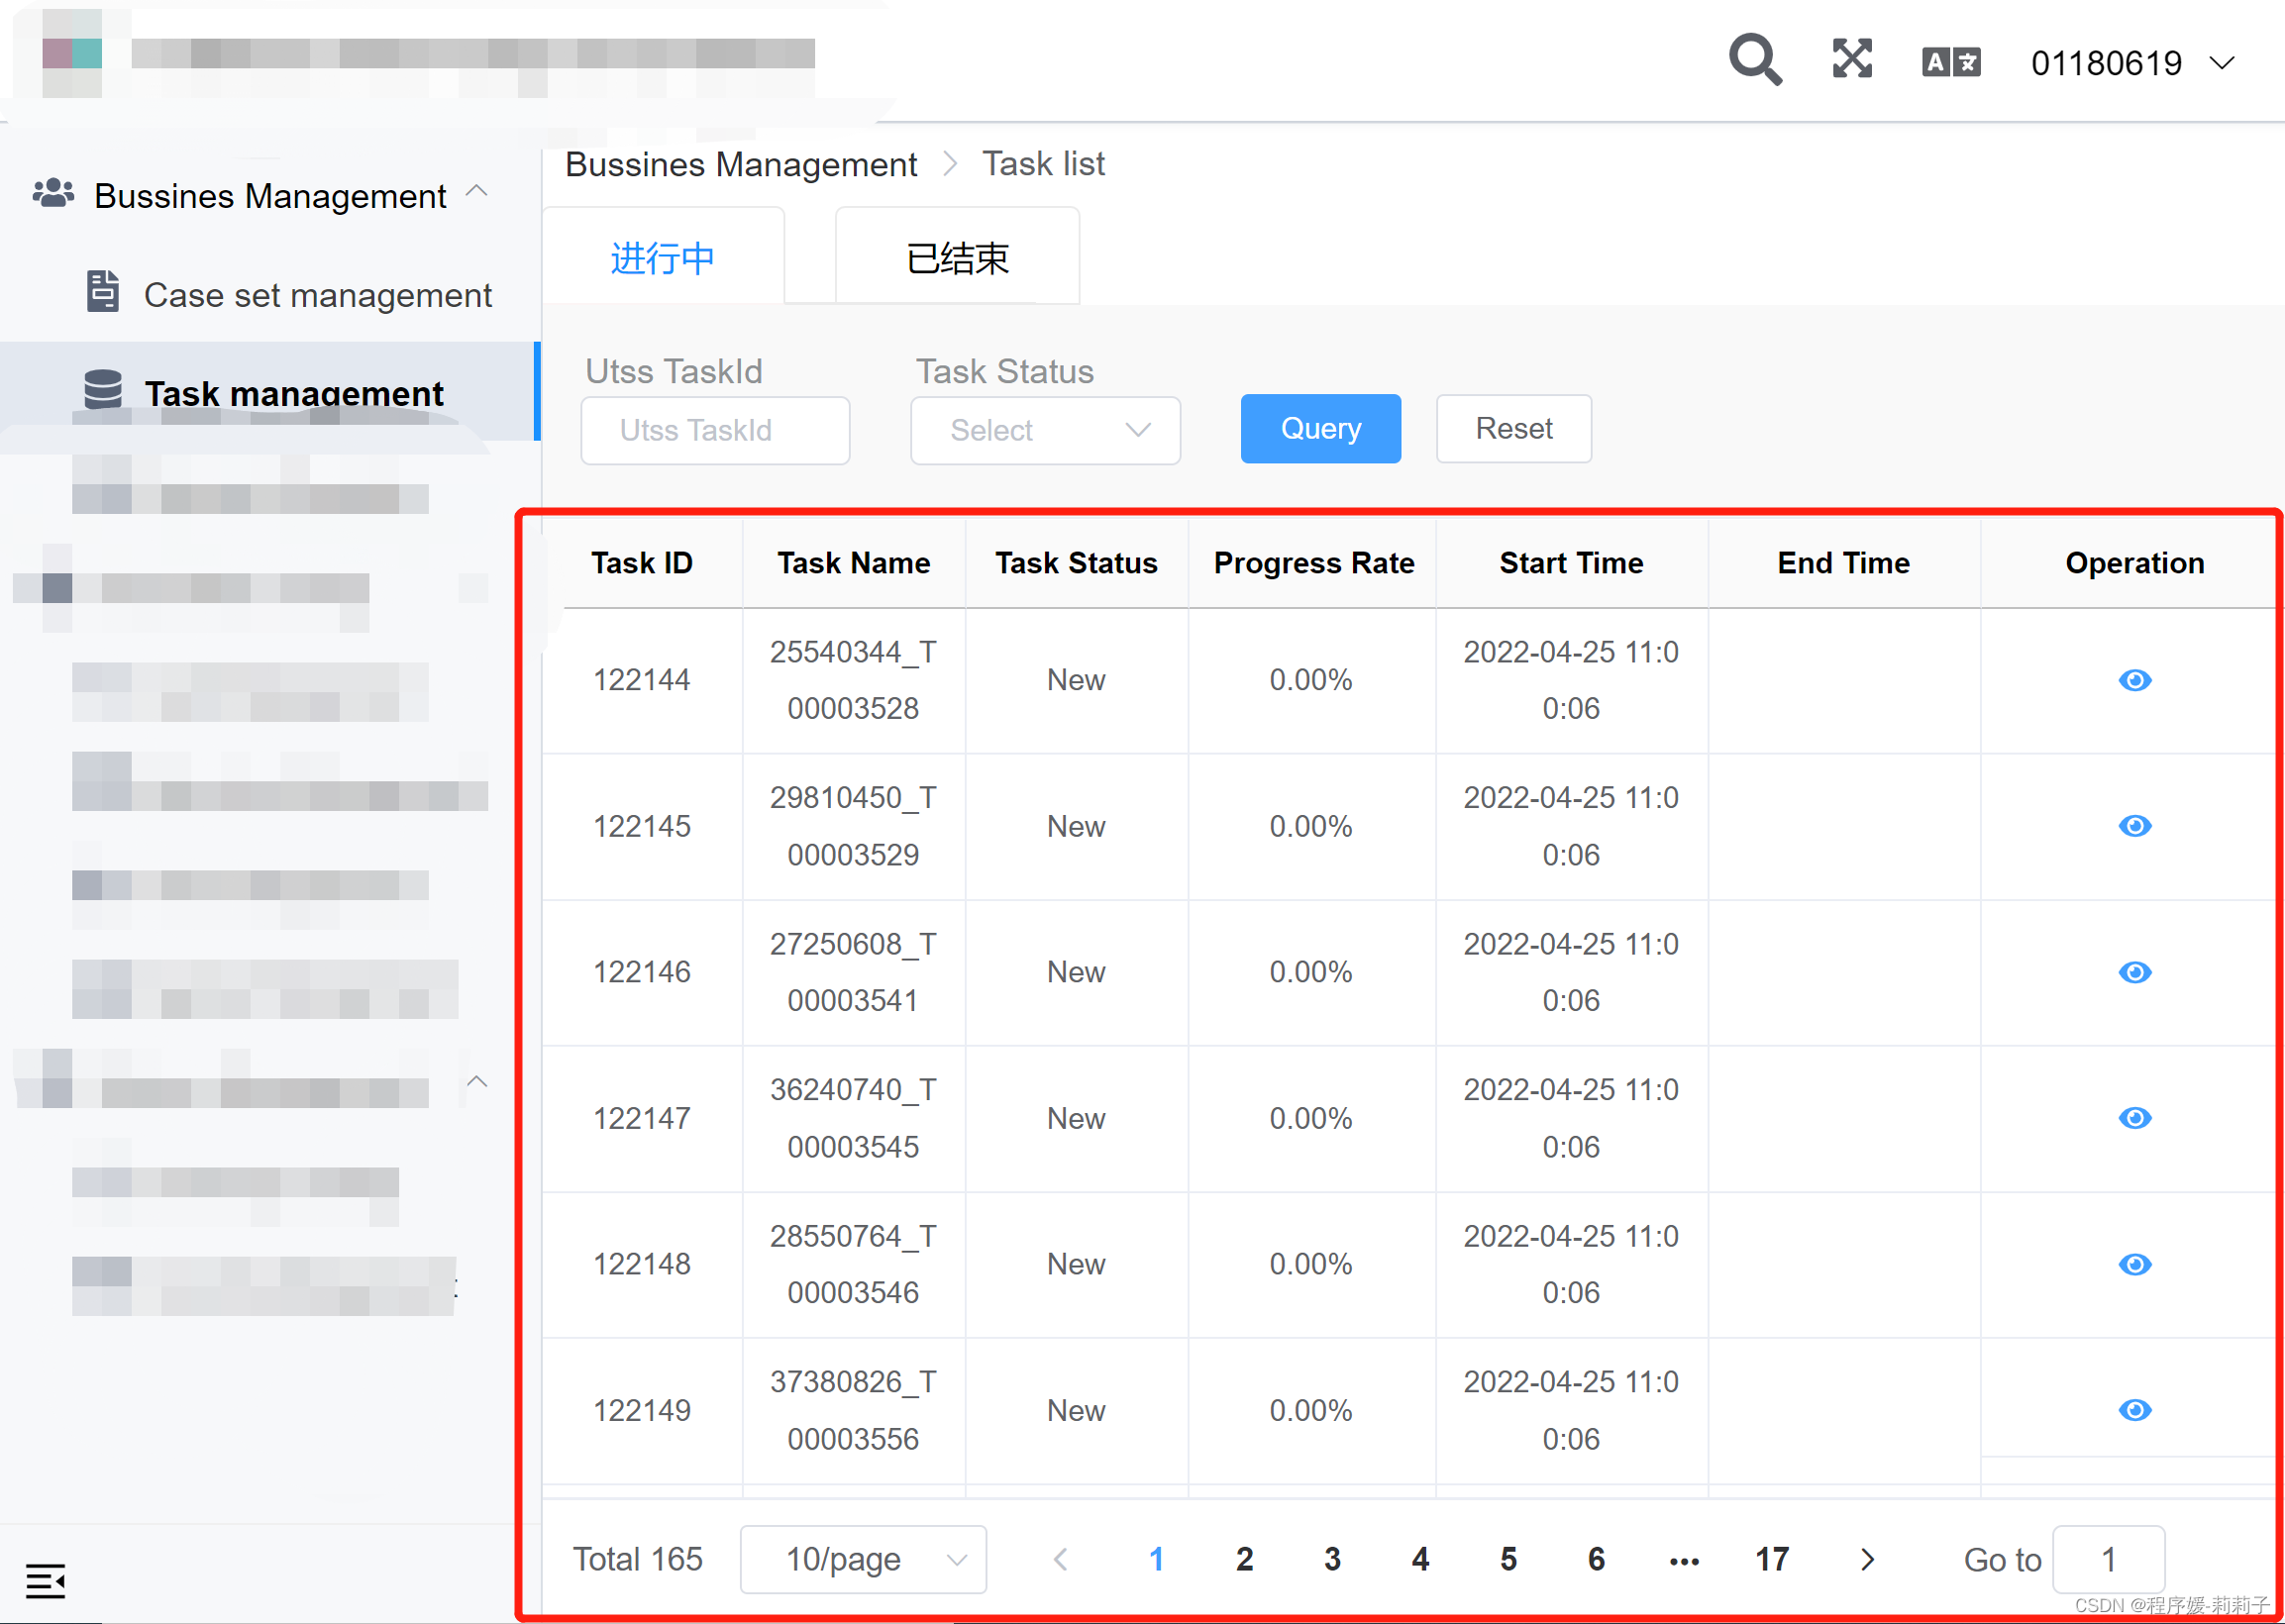Click the sidebar collapse icon at bottom-left
Image resolution: width=2285 pixels, height=1624 pixels.
point(45,1581)
